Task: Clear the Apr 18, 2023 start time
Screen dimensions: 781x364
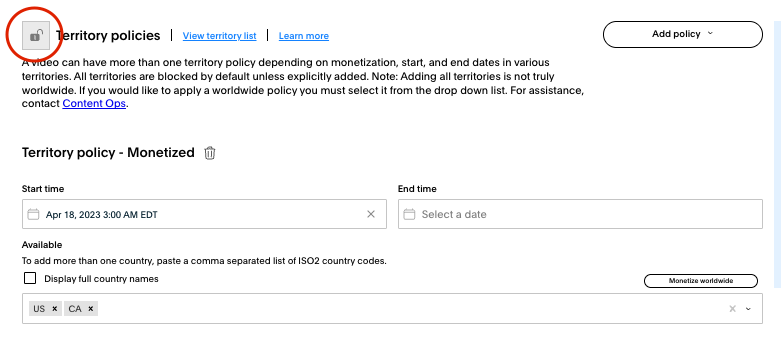Action: click(x=371, y=214)
